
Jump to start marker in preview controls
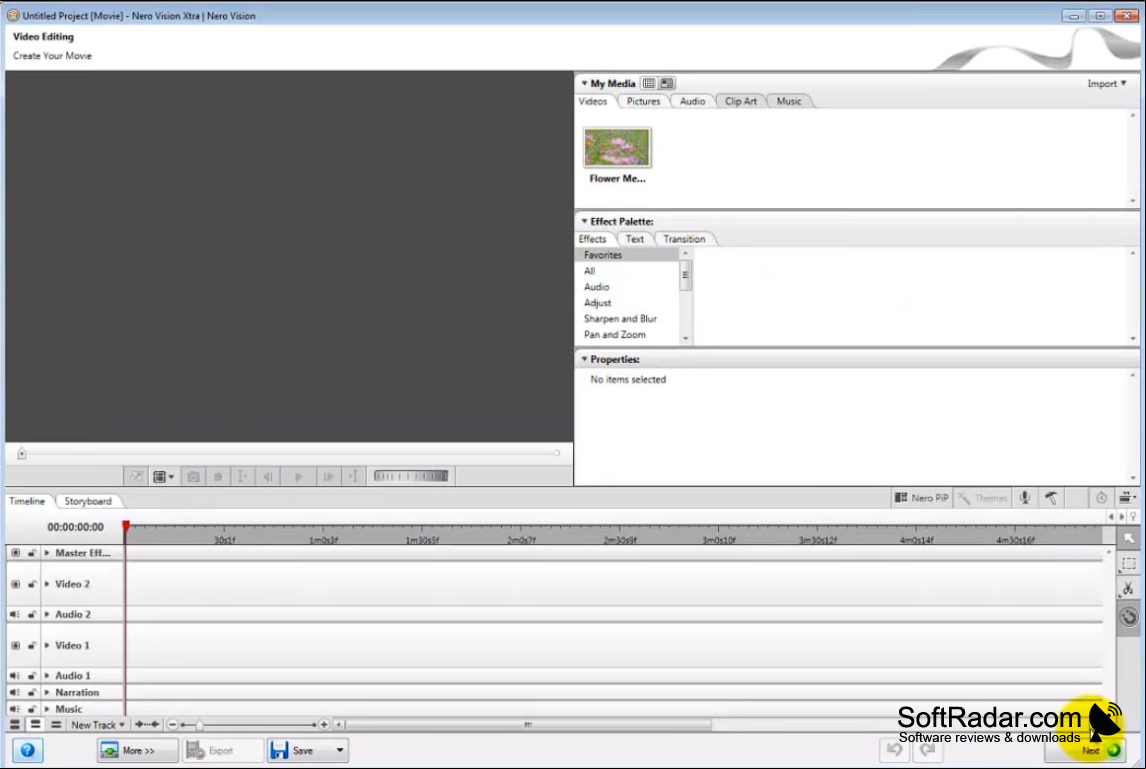[242, 477]
